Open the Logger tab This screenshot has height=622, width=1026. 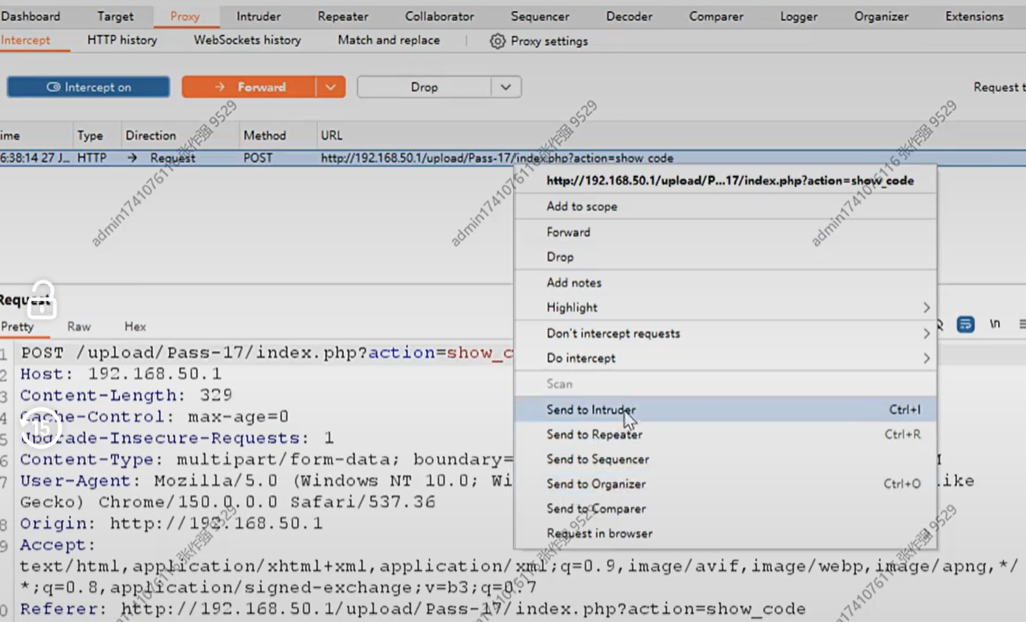point(798,16)
